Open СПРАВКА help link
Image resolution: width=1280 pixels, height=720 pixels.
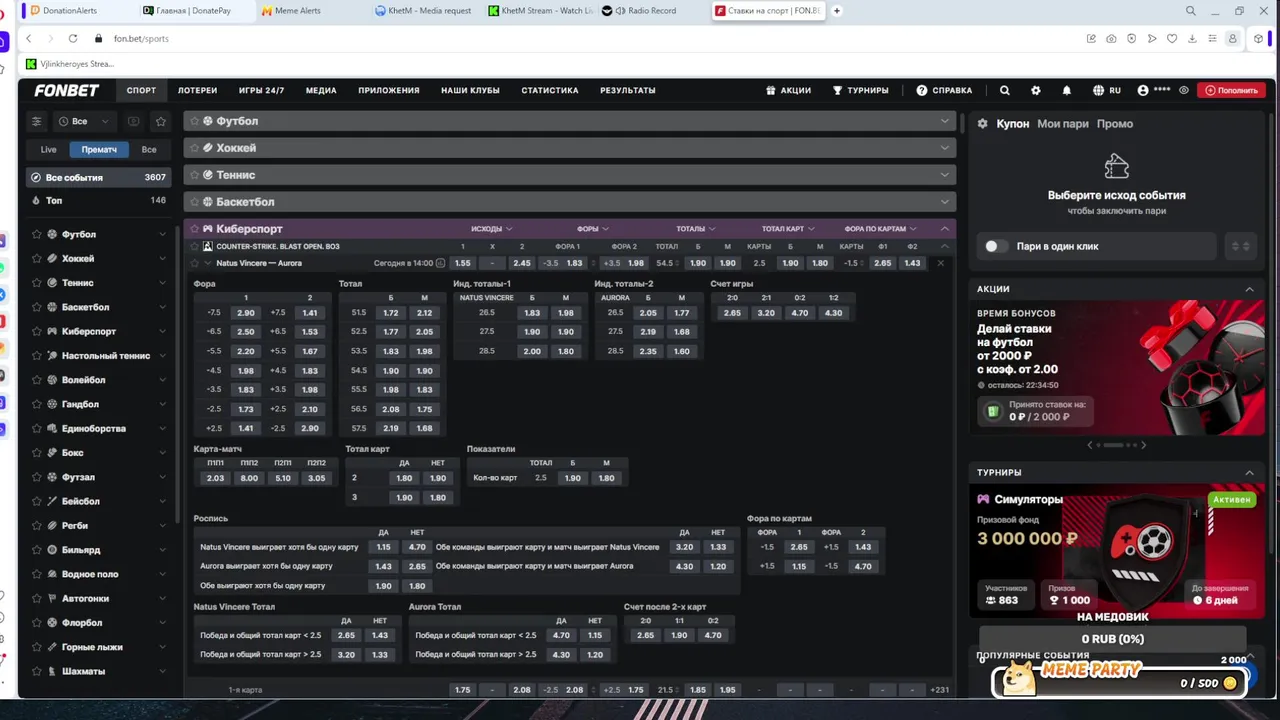point(944,90)
